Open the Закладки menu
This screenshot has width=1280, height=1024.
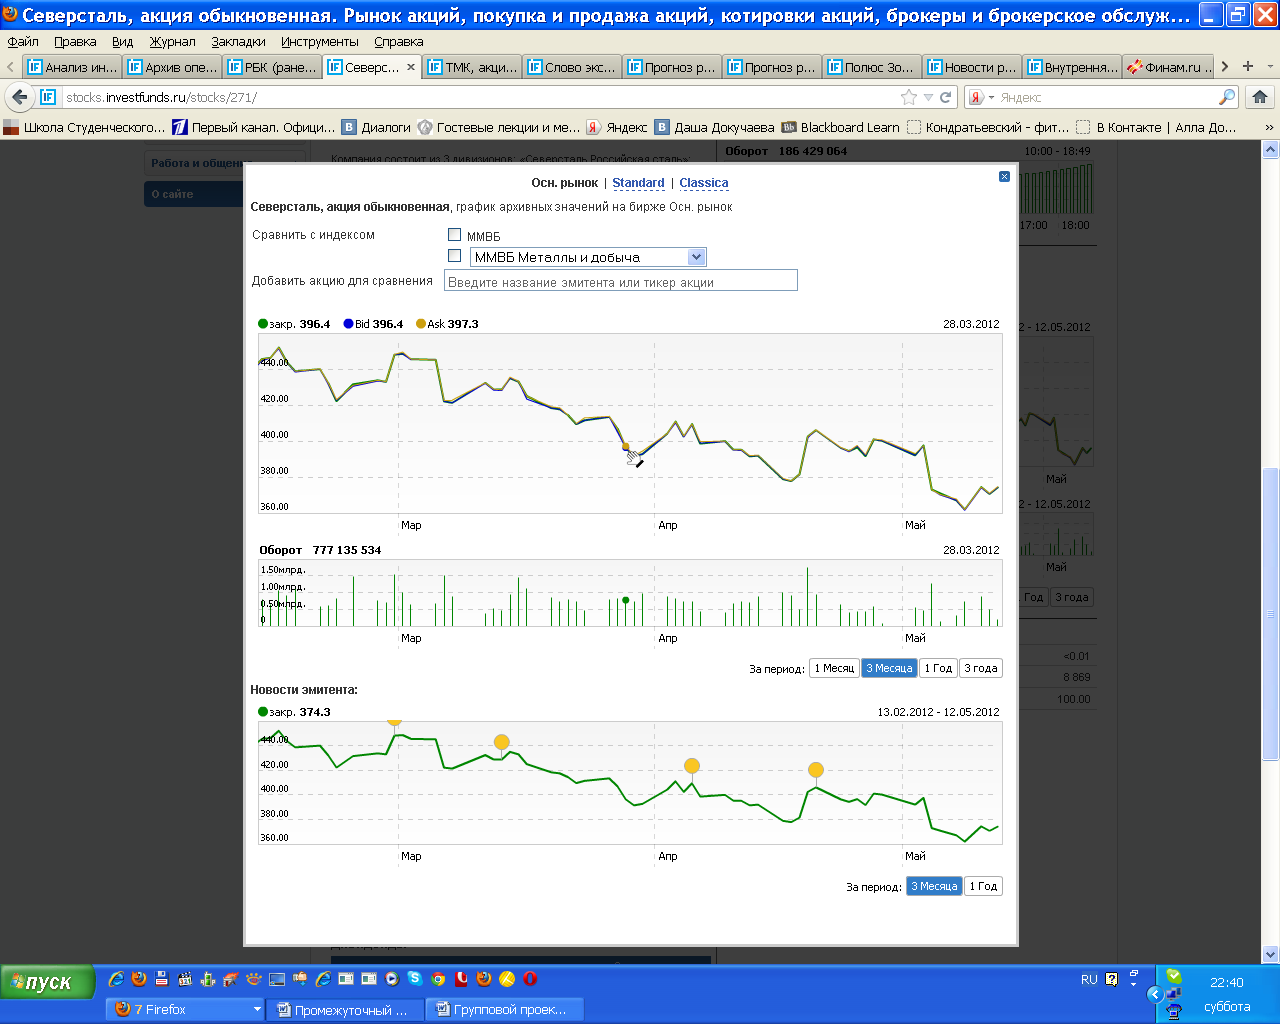coord(238,42)
